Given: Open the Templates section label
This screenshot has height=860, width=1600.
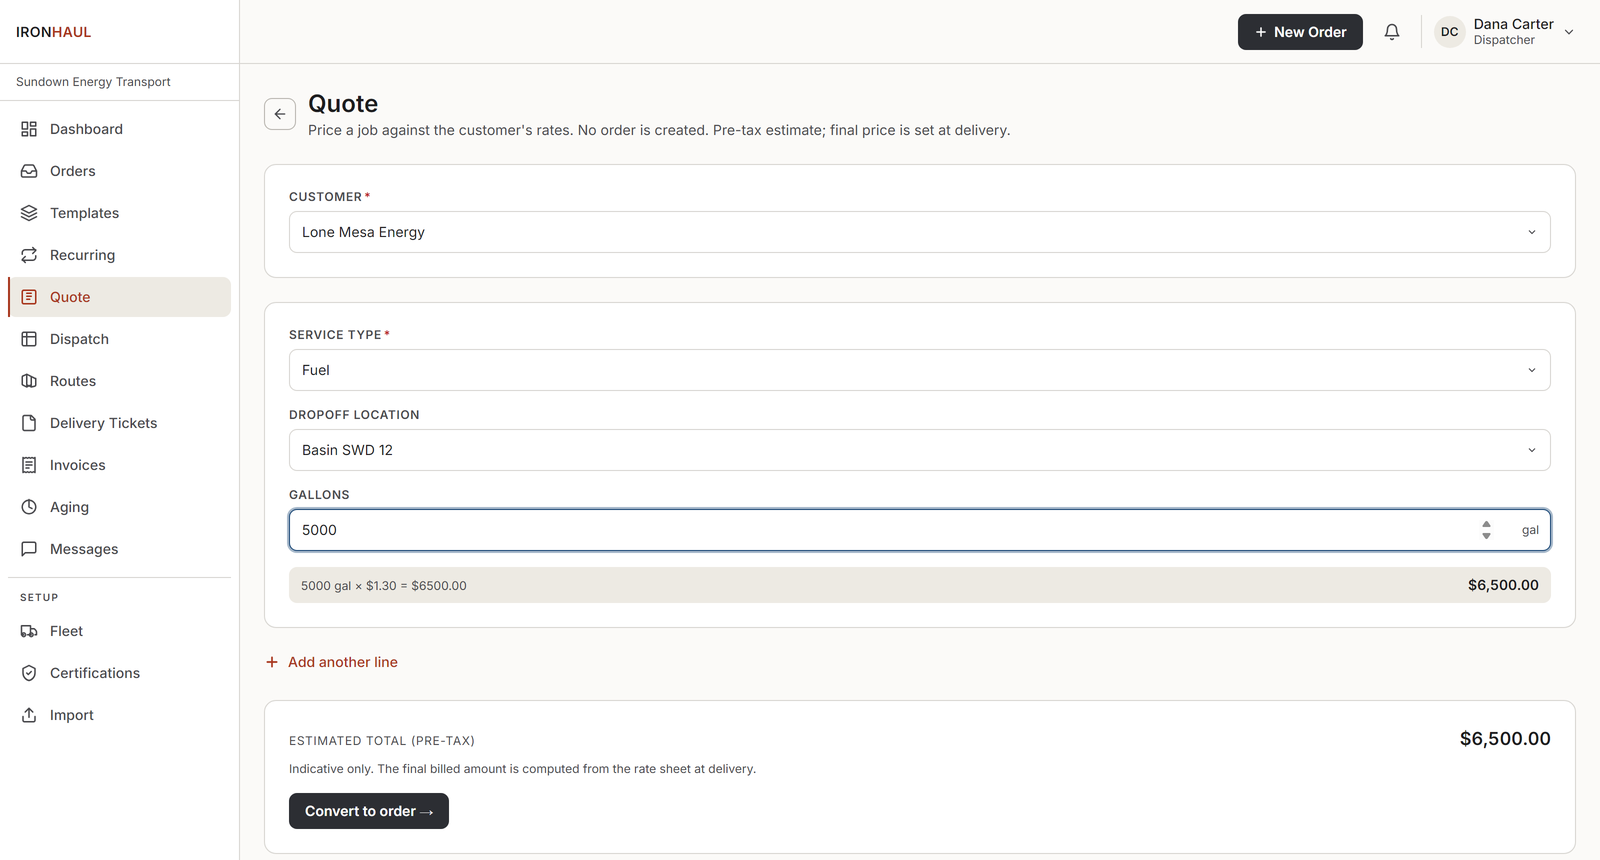Looking at the screenshot, I should 84,213.
